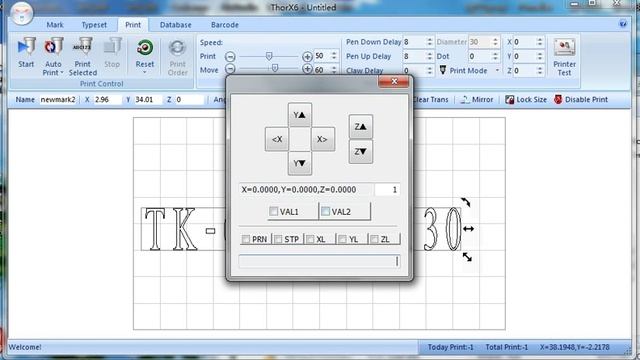Viewport: 640px width, 360px height.
Task: Toggle the VAL1 checkbox
Action: click(x=273, y=211)
